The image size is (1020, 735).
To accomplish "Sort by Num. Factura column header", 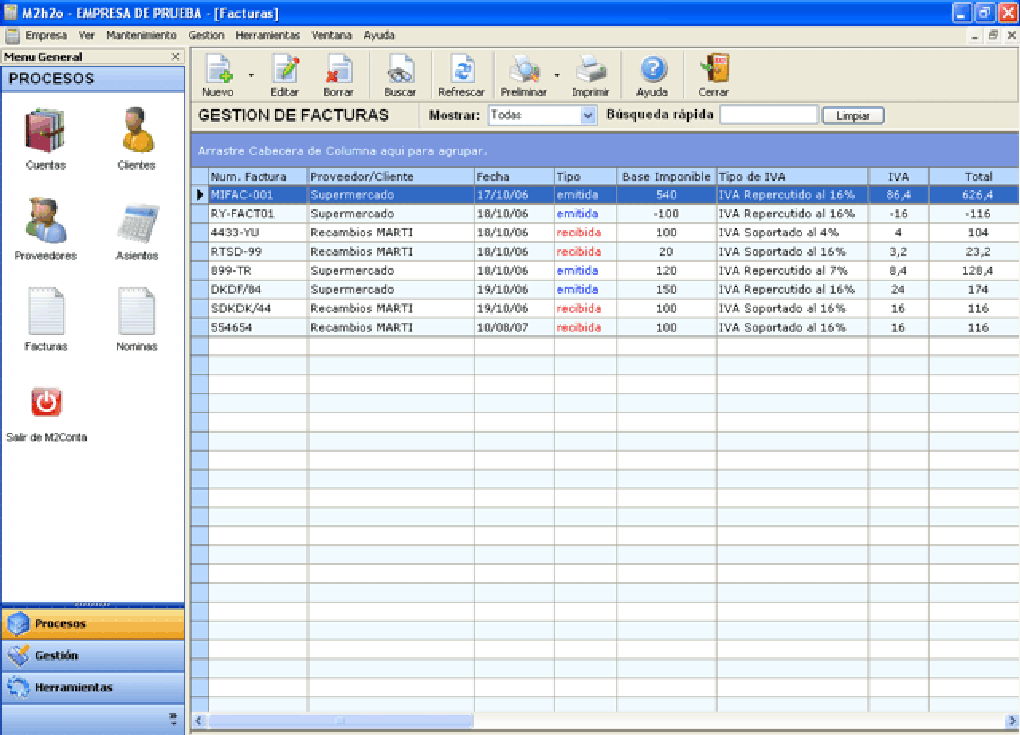I will click(x=258, y=176).
